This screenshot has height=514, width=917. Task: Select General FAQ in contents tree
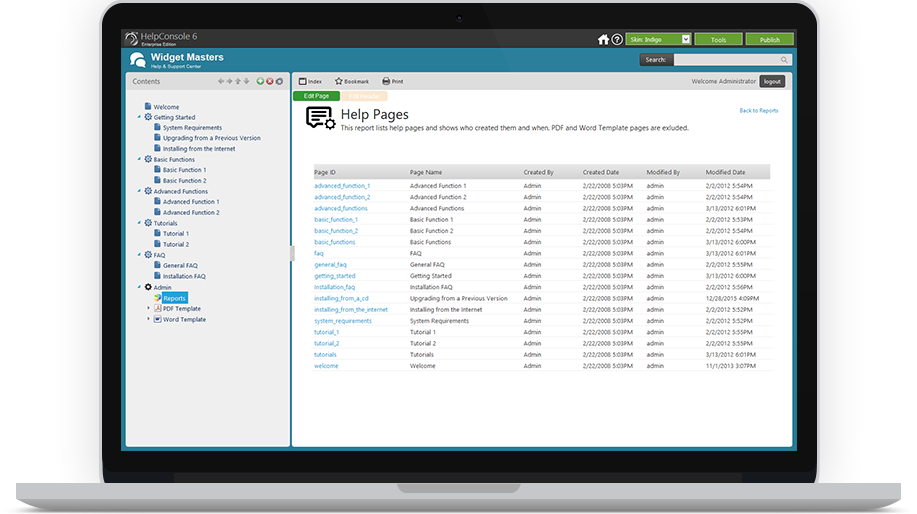coord(180,265)
